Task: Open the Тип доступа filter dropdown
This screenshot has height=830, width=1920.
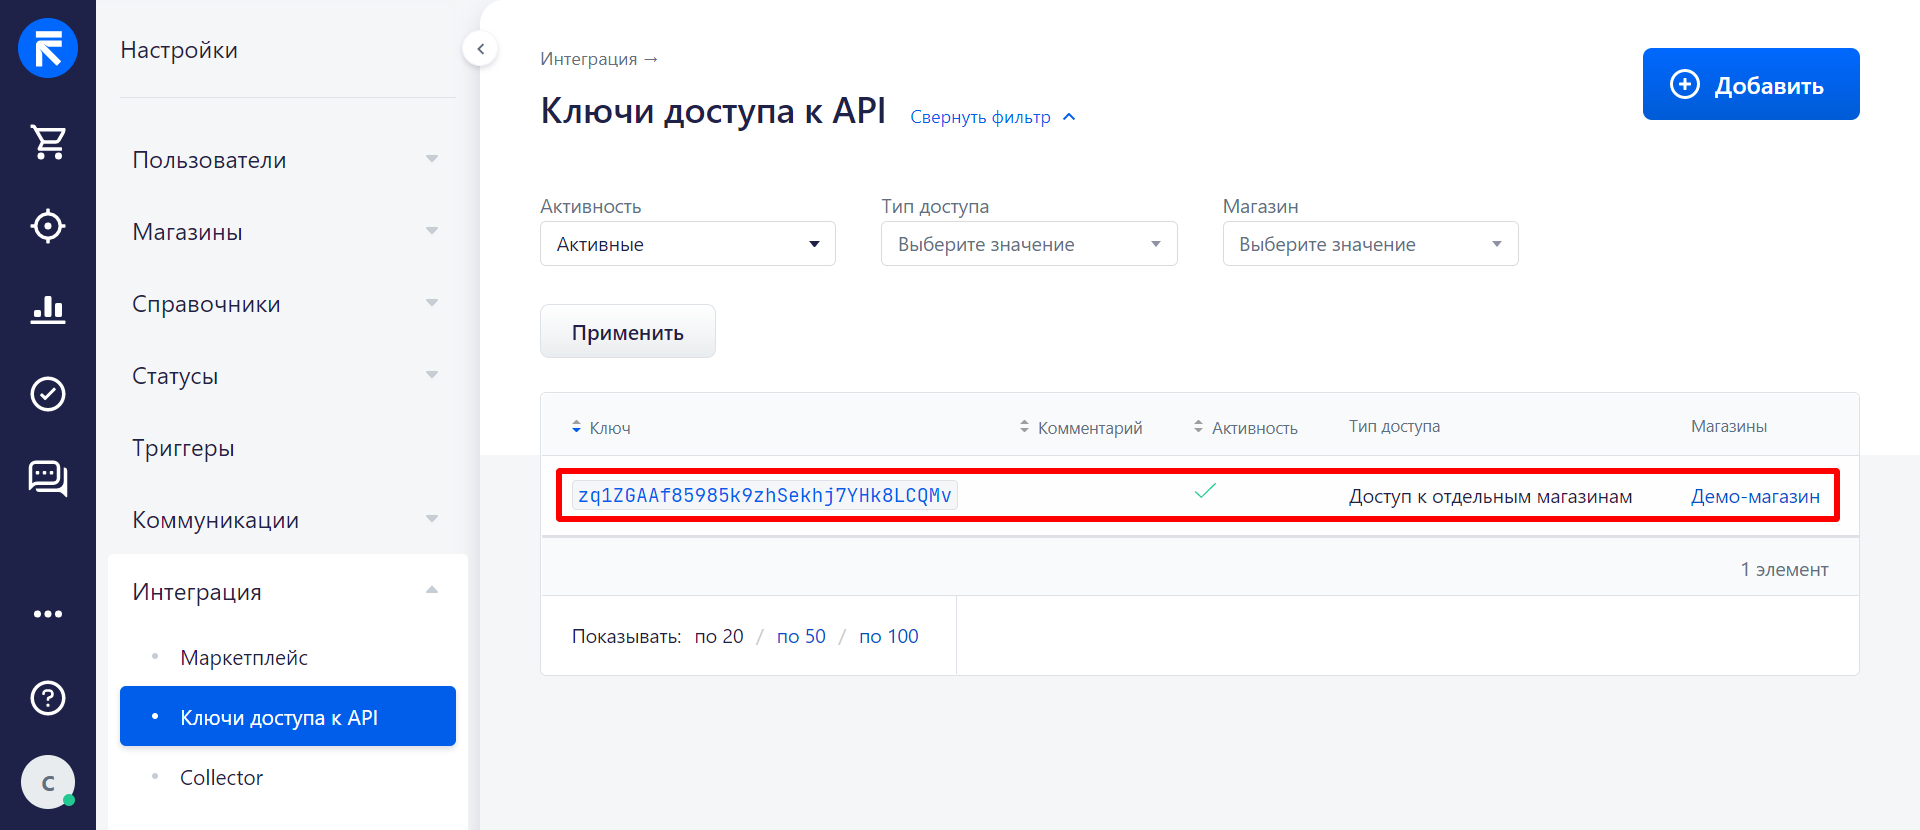Action: coord(1028,244)
